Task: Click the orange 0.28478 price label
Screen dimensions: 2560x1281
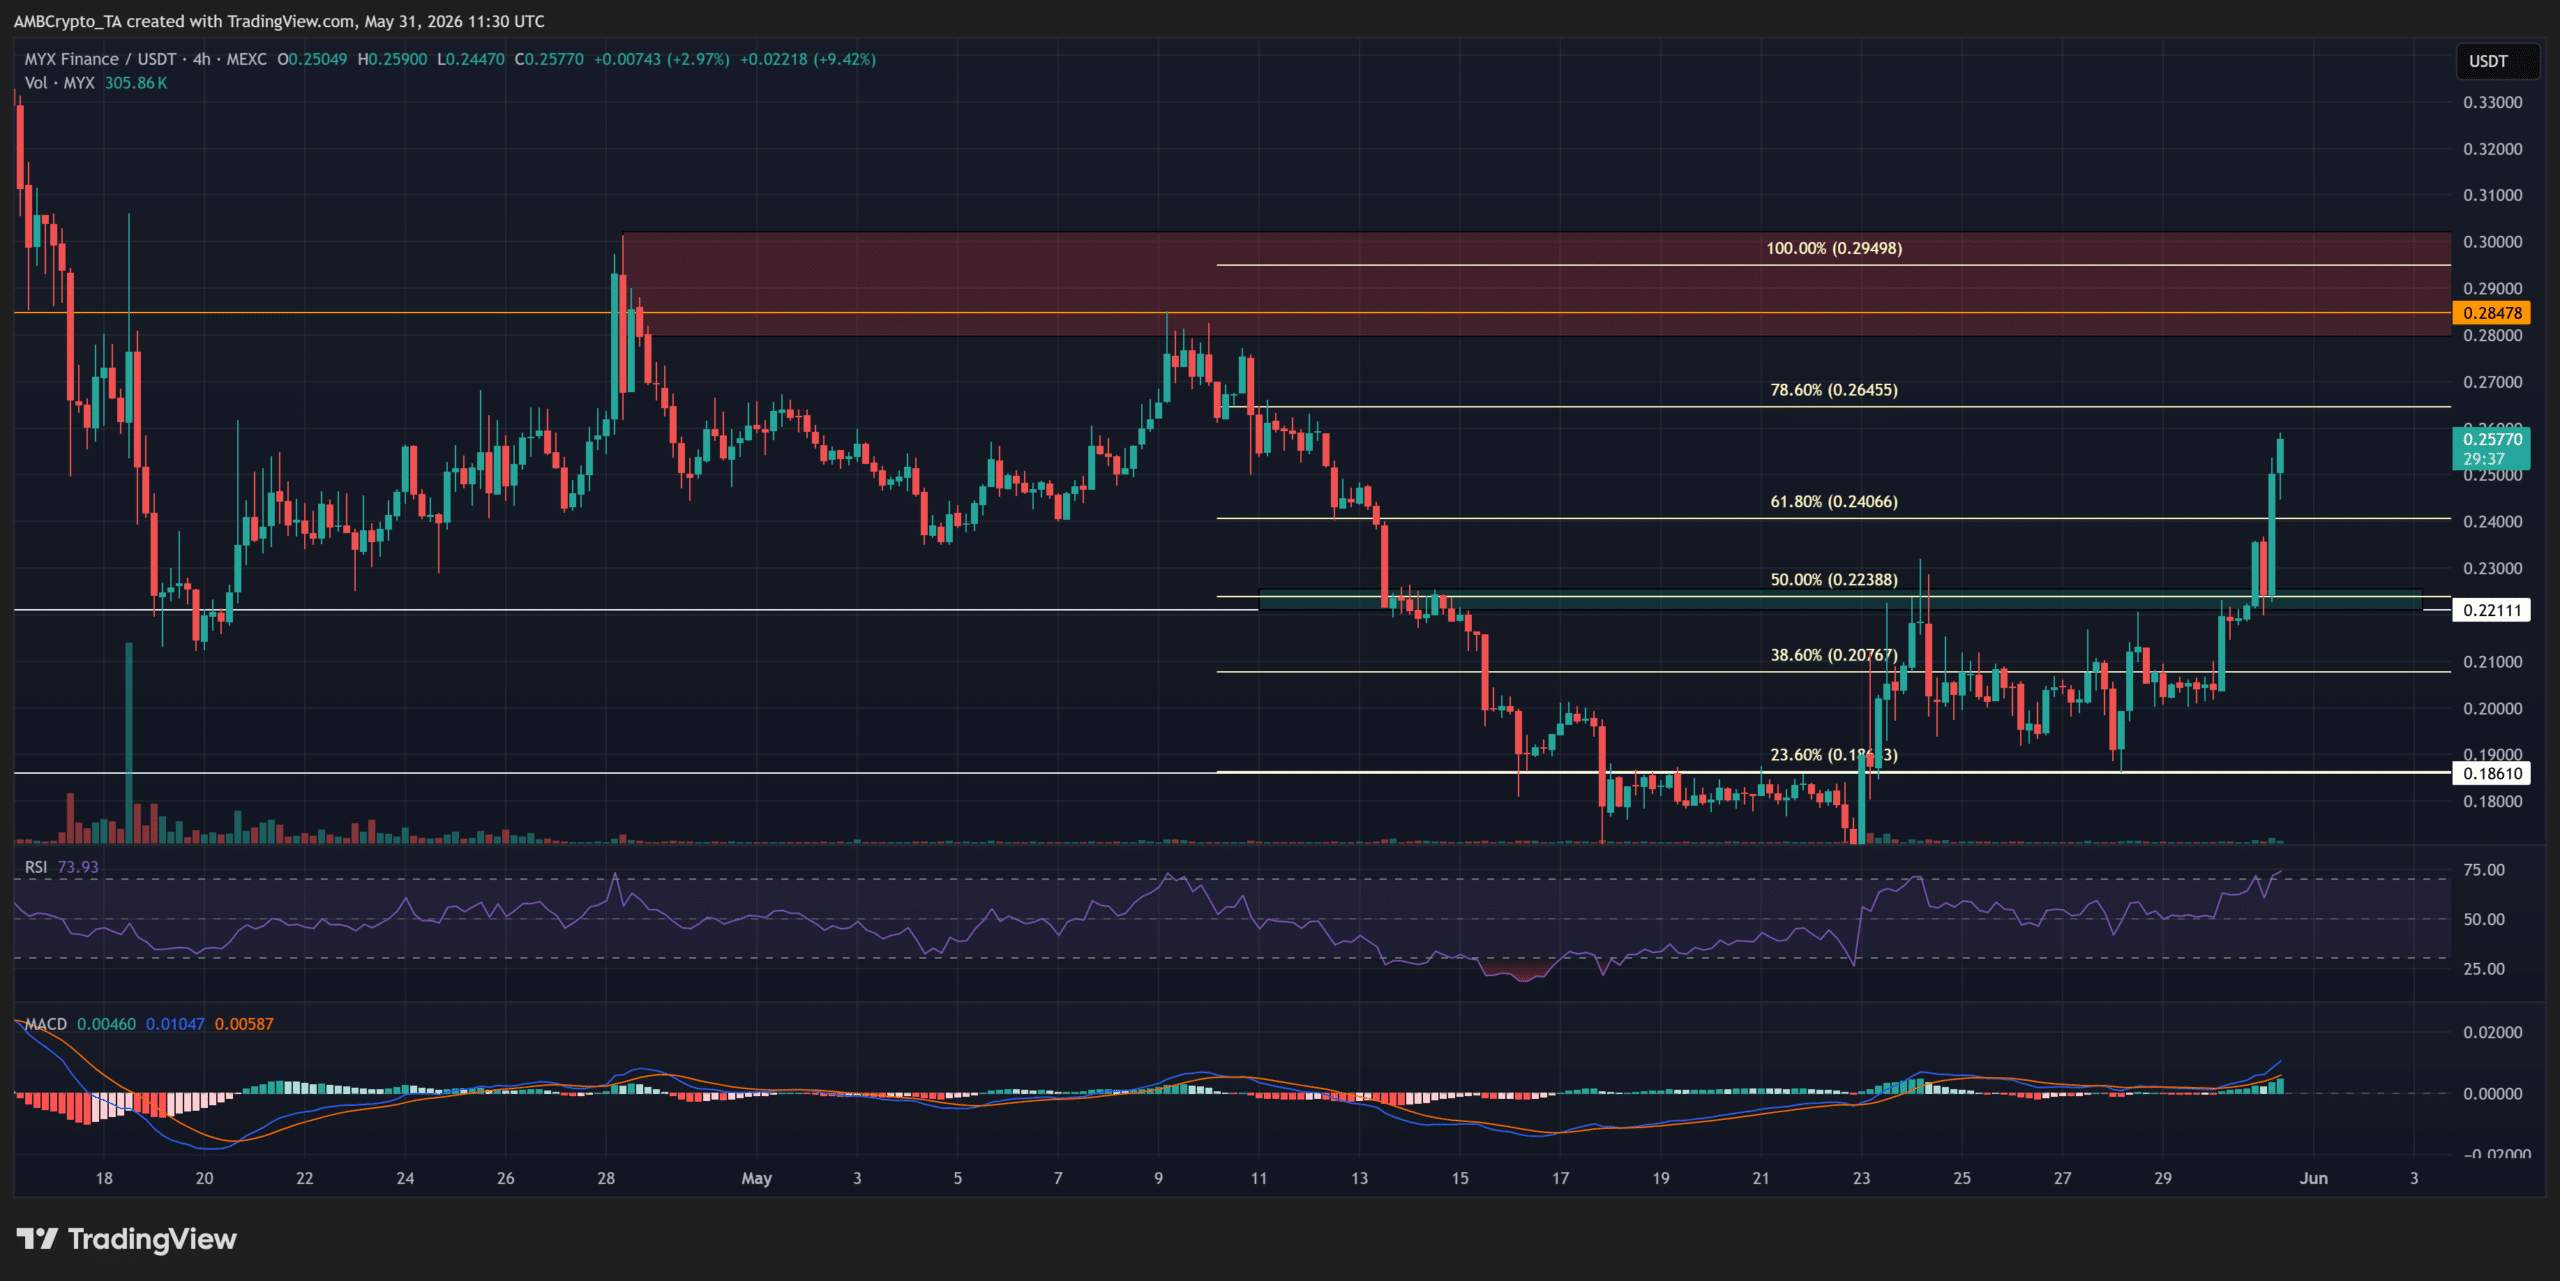Action: pyautogui.click(x=2491, y=313)
